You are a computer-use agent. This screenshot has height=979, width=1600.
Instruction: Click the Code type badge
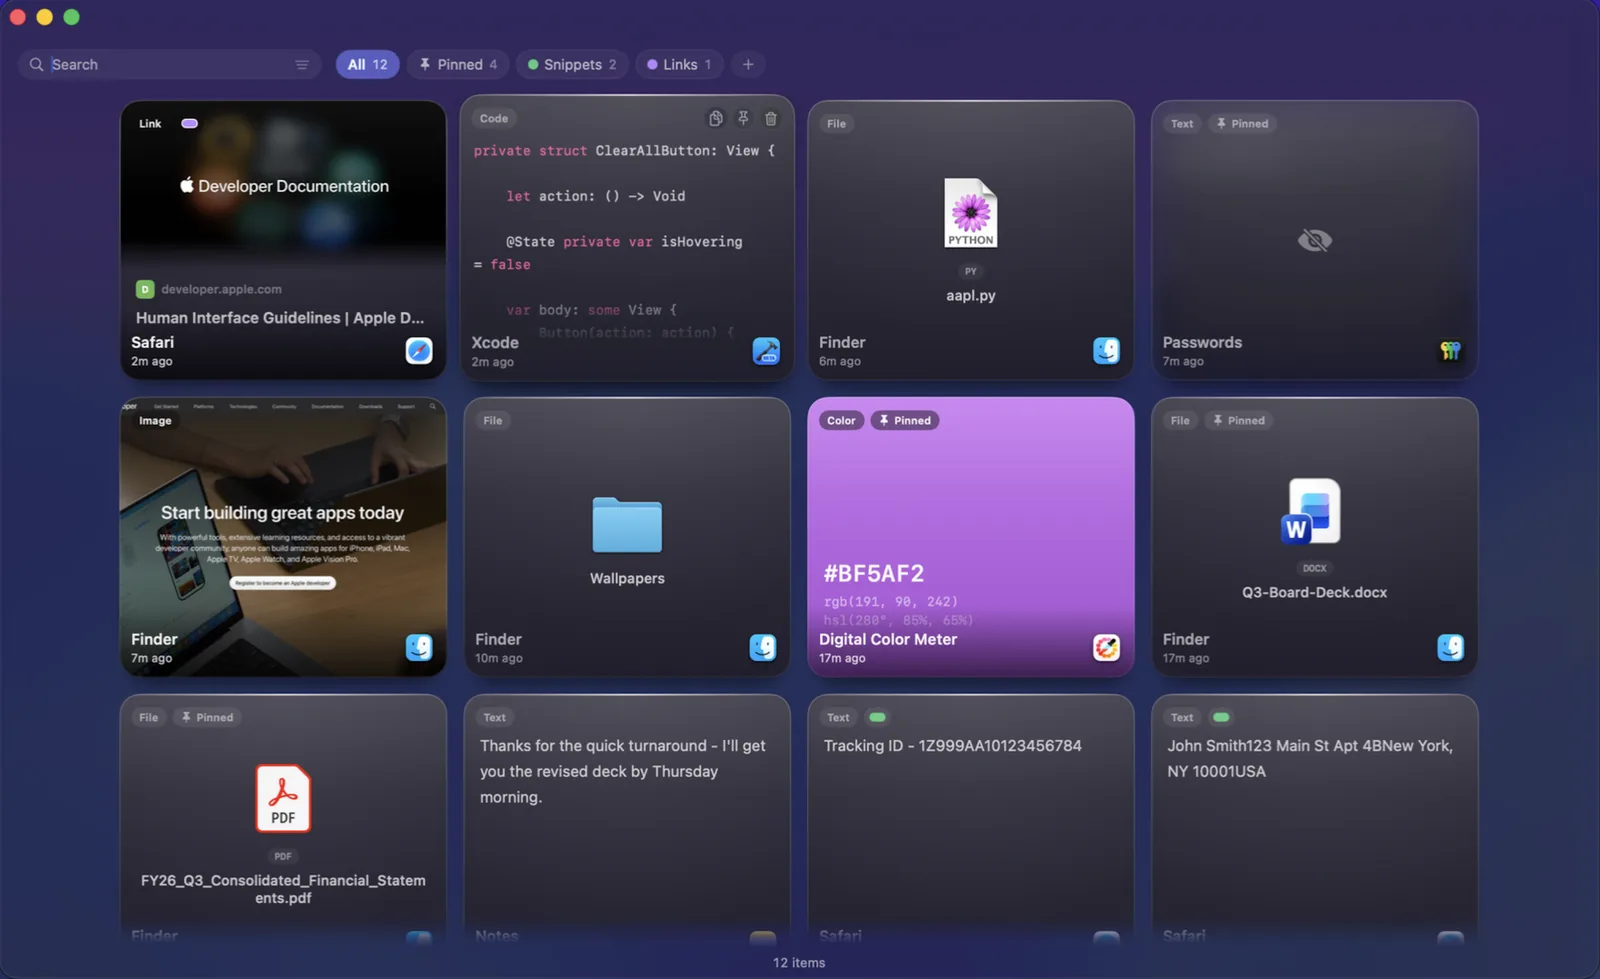pos(494,119)
